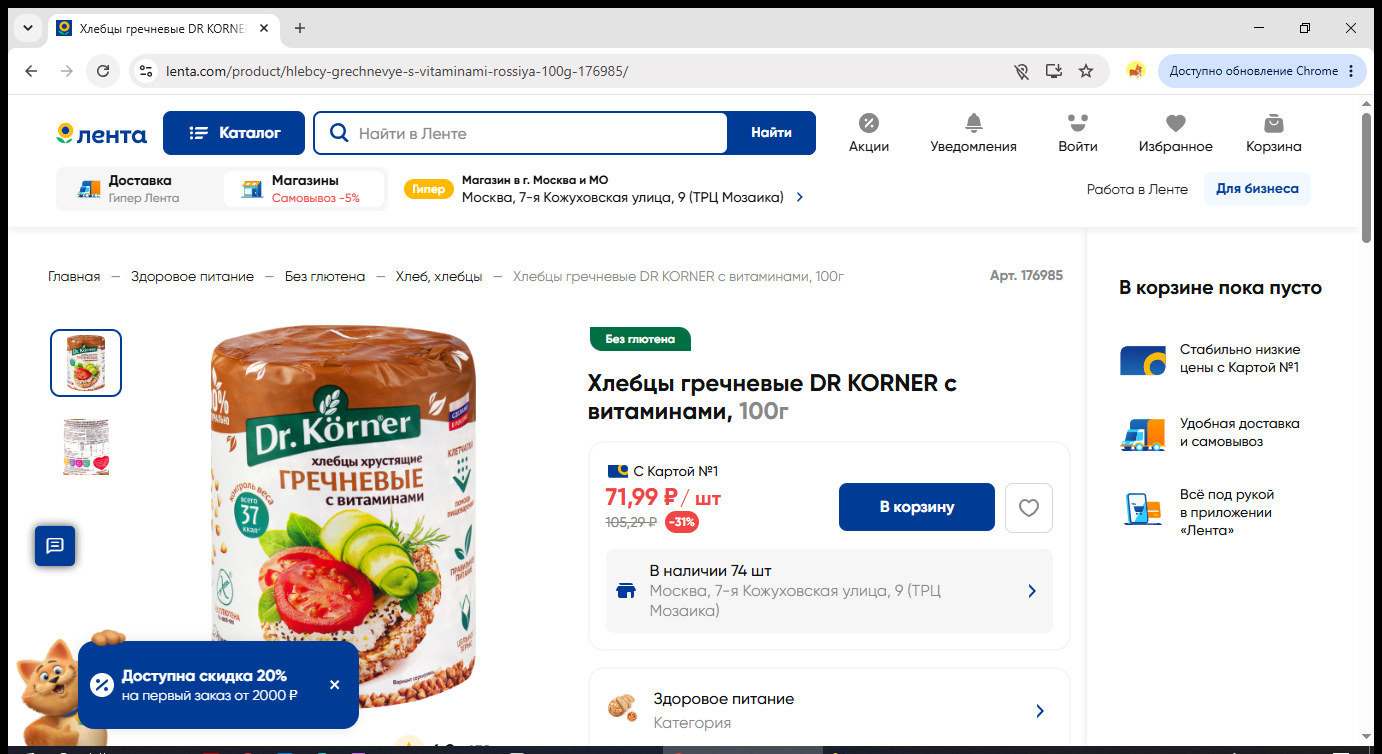Click the Войти login icon
The image size is (1382, 754).
click(1077, 123)
